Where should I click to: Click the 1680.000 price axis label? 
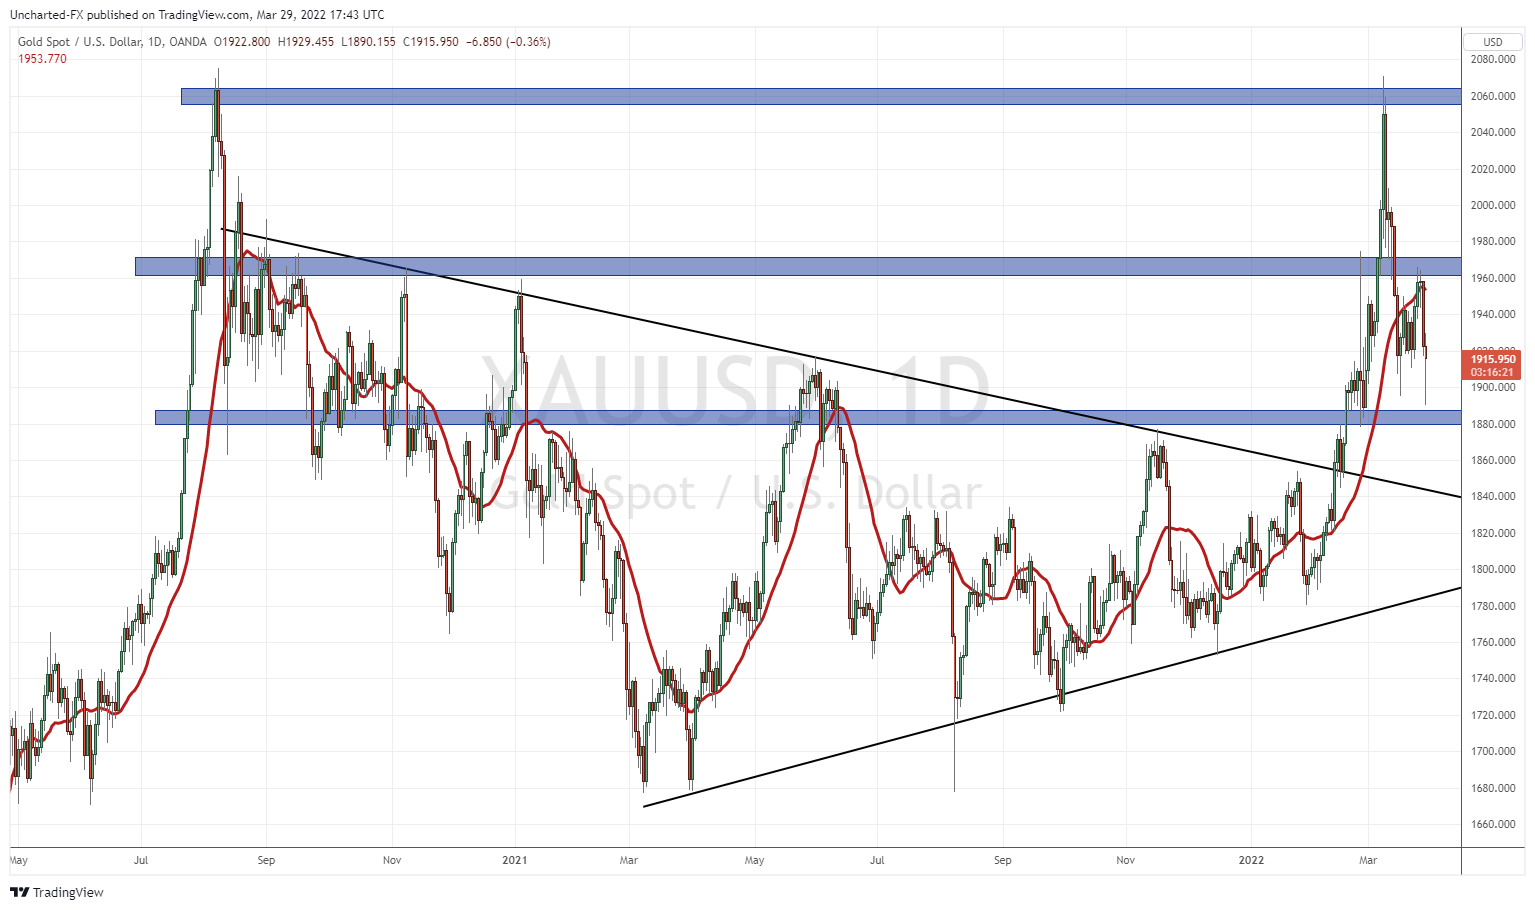coord(1492,788)
